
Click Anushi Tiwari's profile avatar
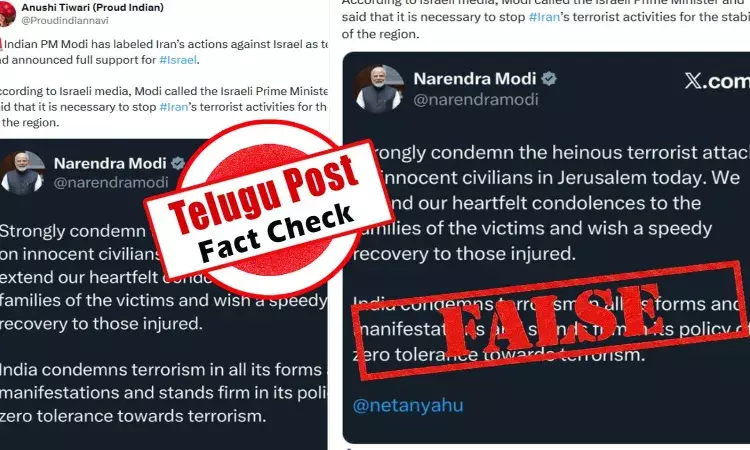click(7, 14)
